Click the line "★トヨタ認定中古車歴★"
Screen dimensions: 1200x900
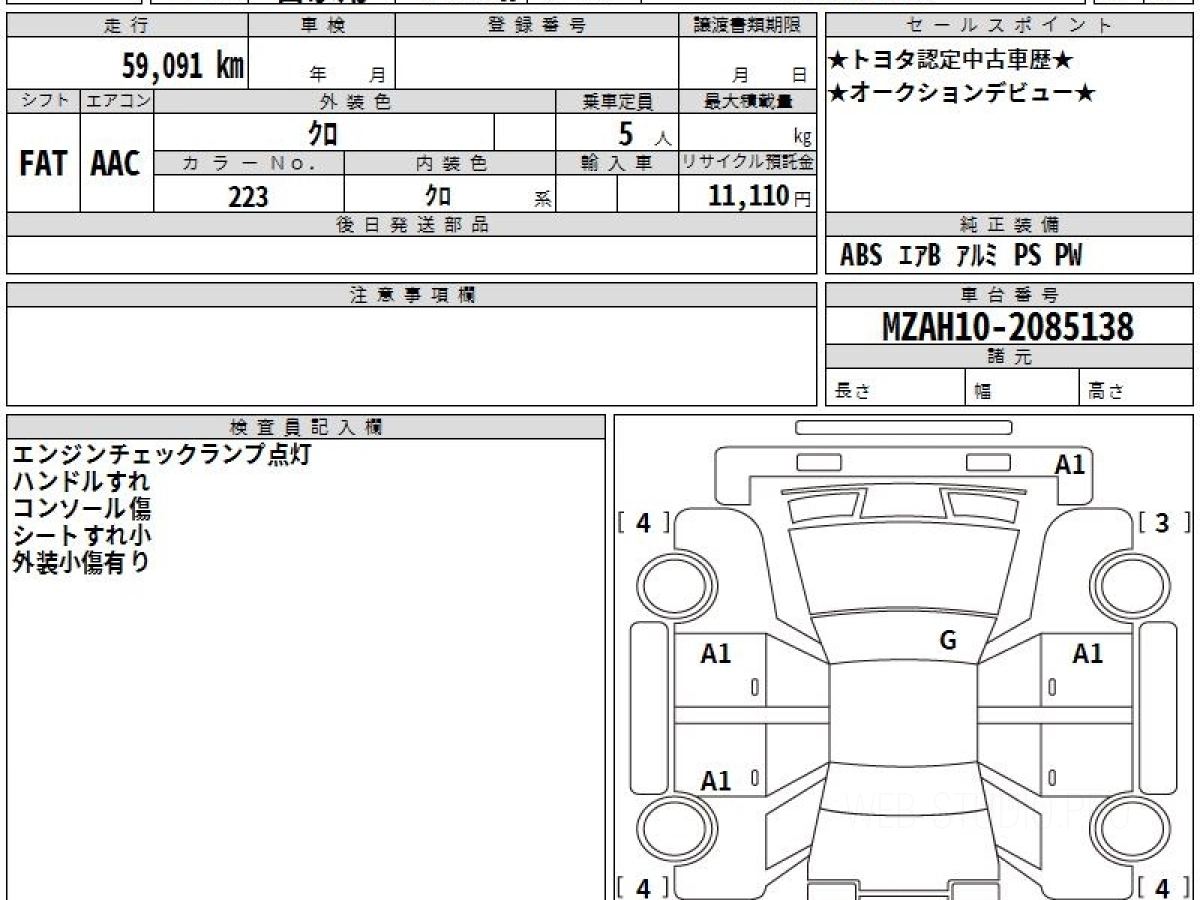point(950,61)
